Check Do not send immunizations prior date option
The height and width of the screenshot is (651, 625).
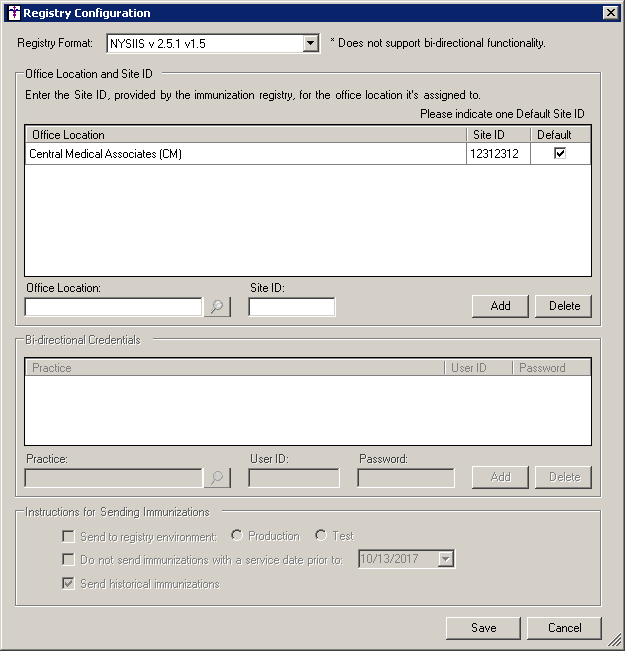69,560
